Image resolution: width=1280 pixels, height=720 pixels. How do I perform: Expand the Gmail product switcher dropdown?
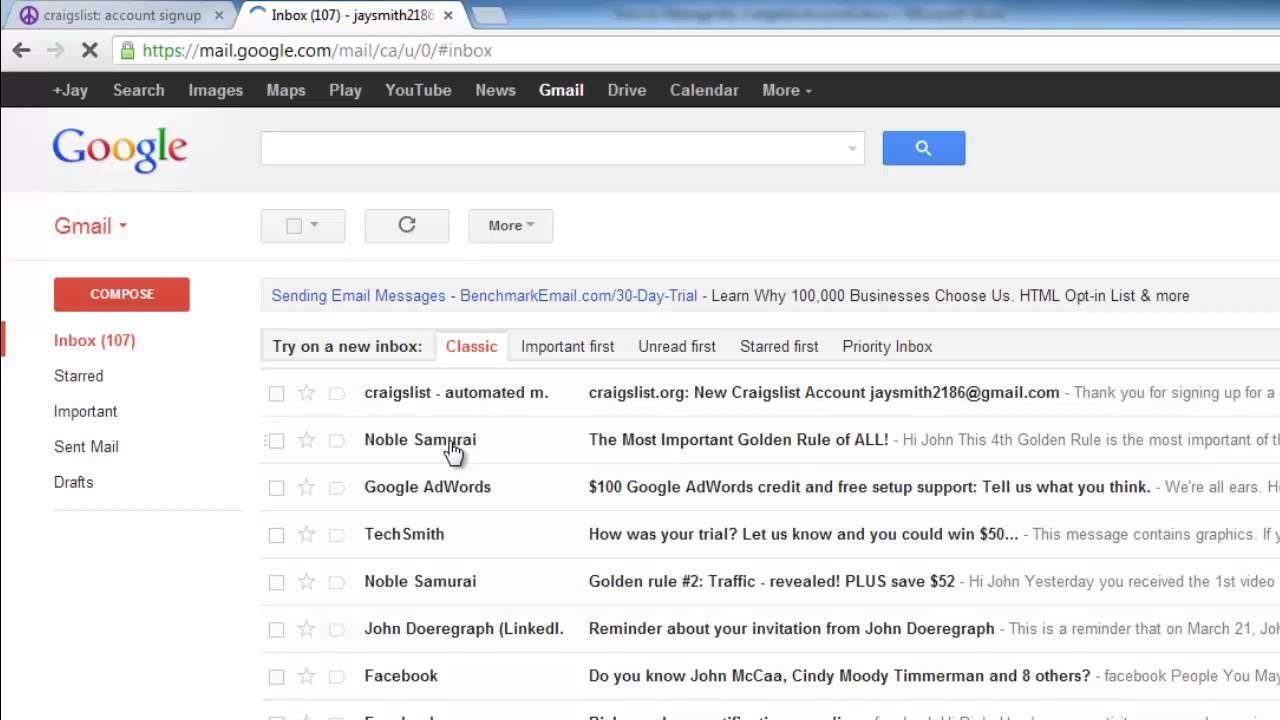91,226
